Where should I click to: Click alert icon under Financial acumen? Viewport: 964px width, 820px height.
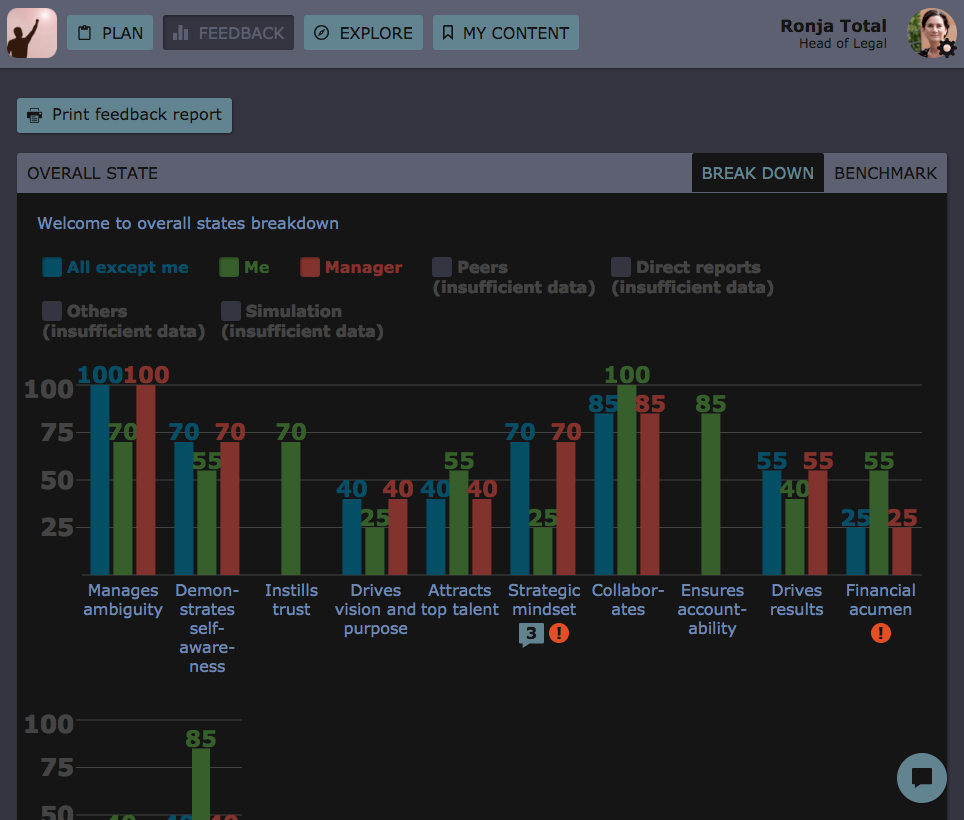tap(881, 633)
